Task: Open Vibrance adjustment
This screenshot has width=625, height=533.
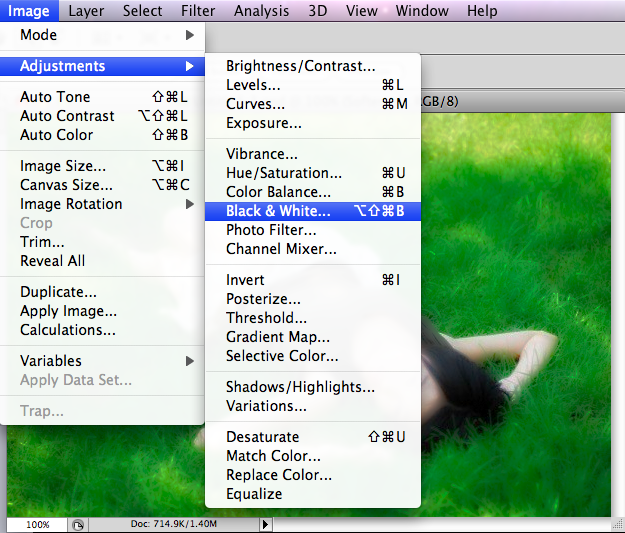Action: tap(313, 154)
